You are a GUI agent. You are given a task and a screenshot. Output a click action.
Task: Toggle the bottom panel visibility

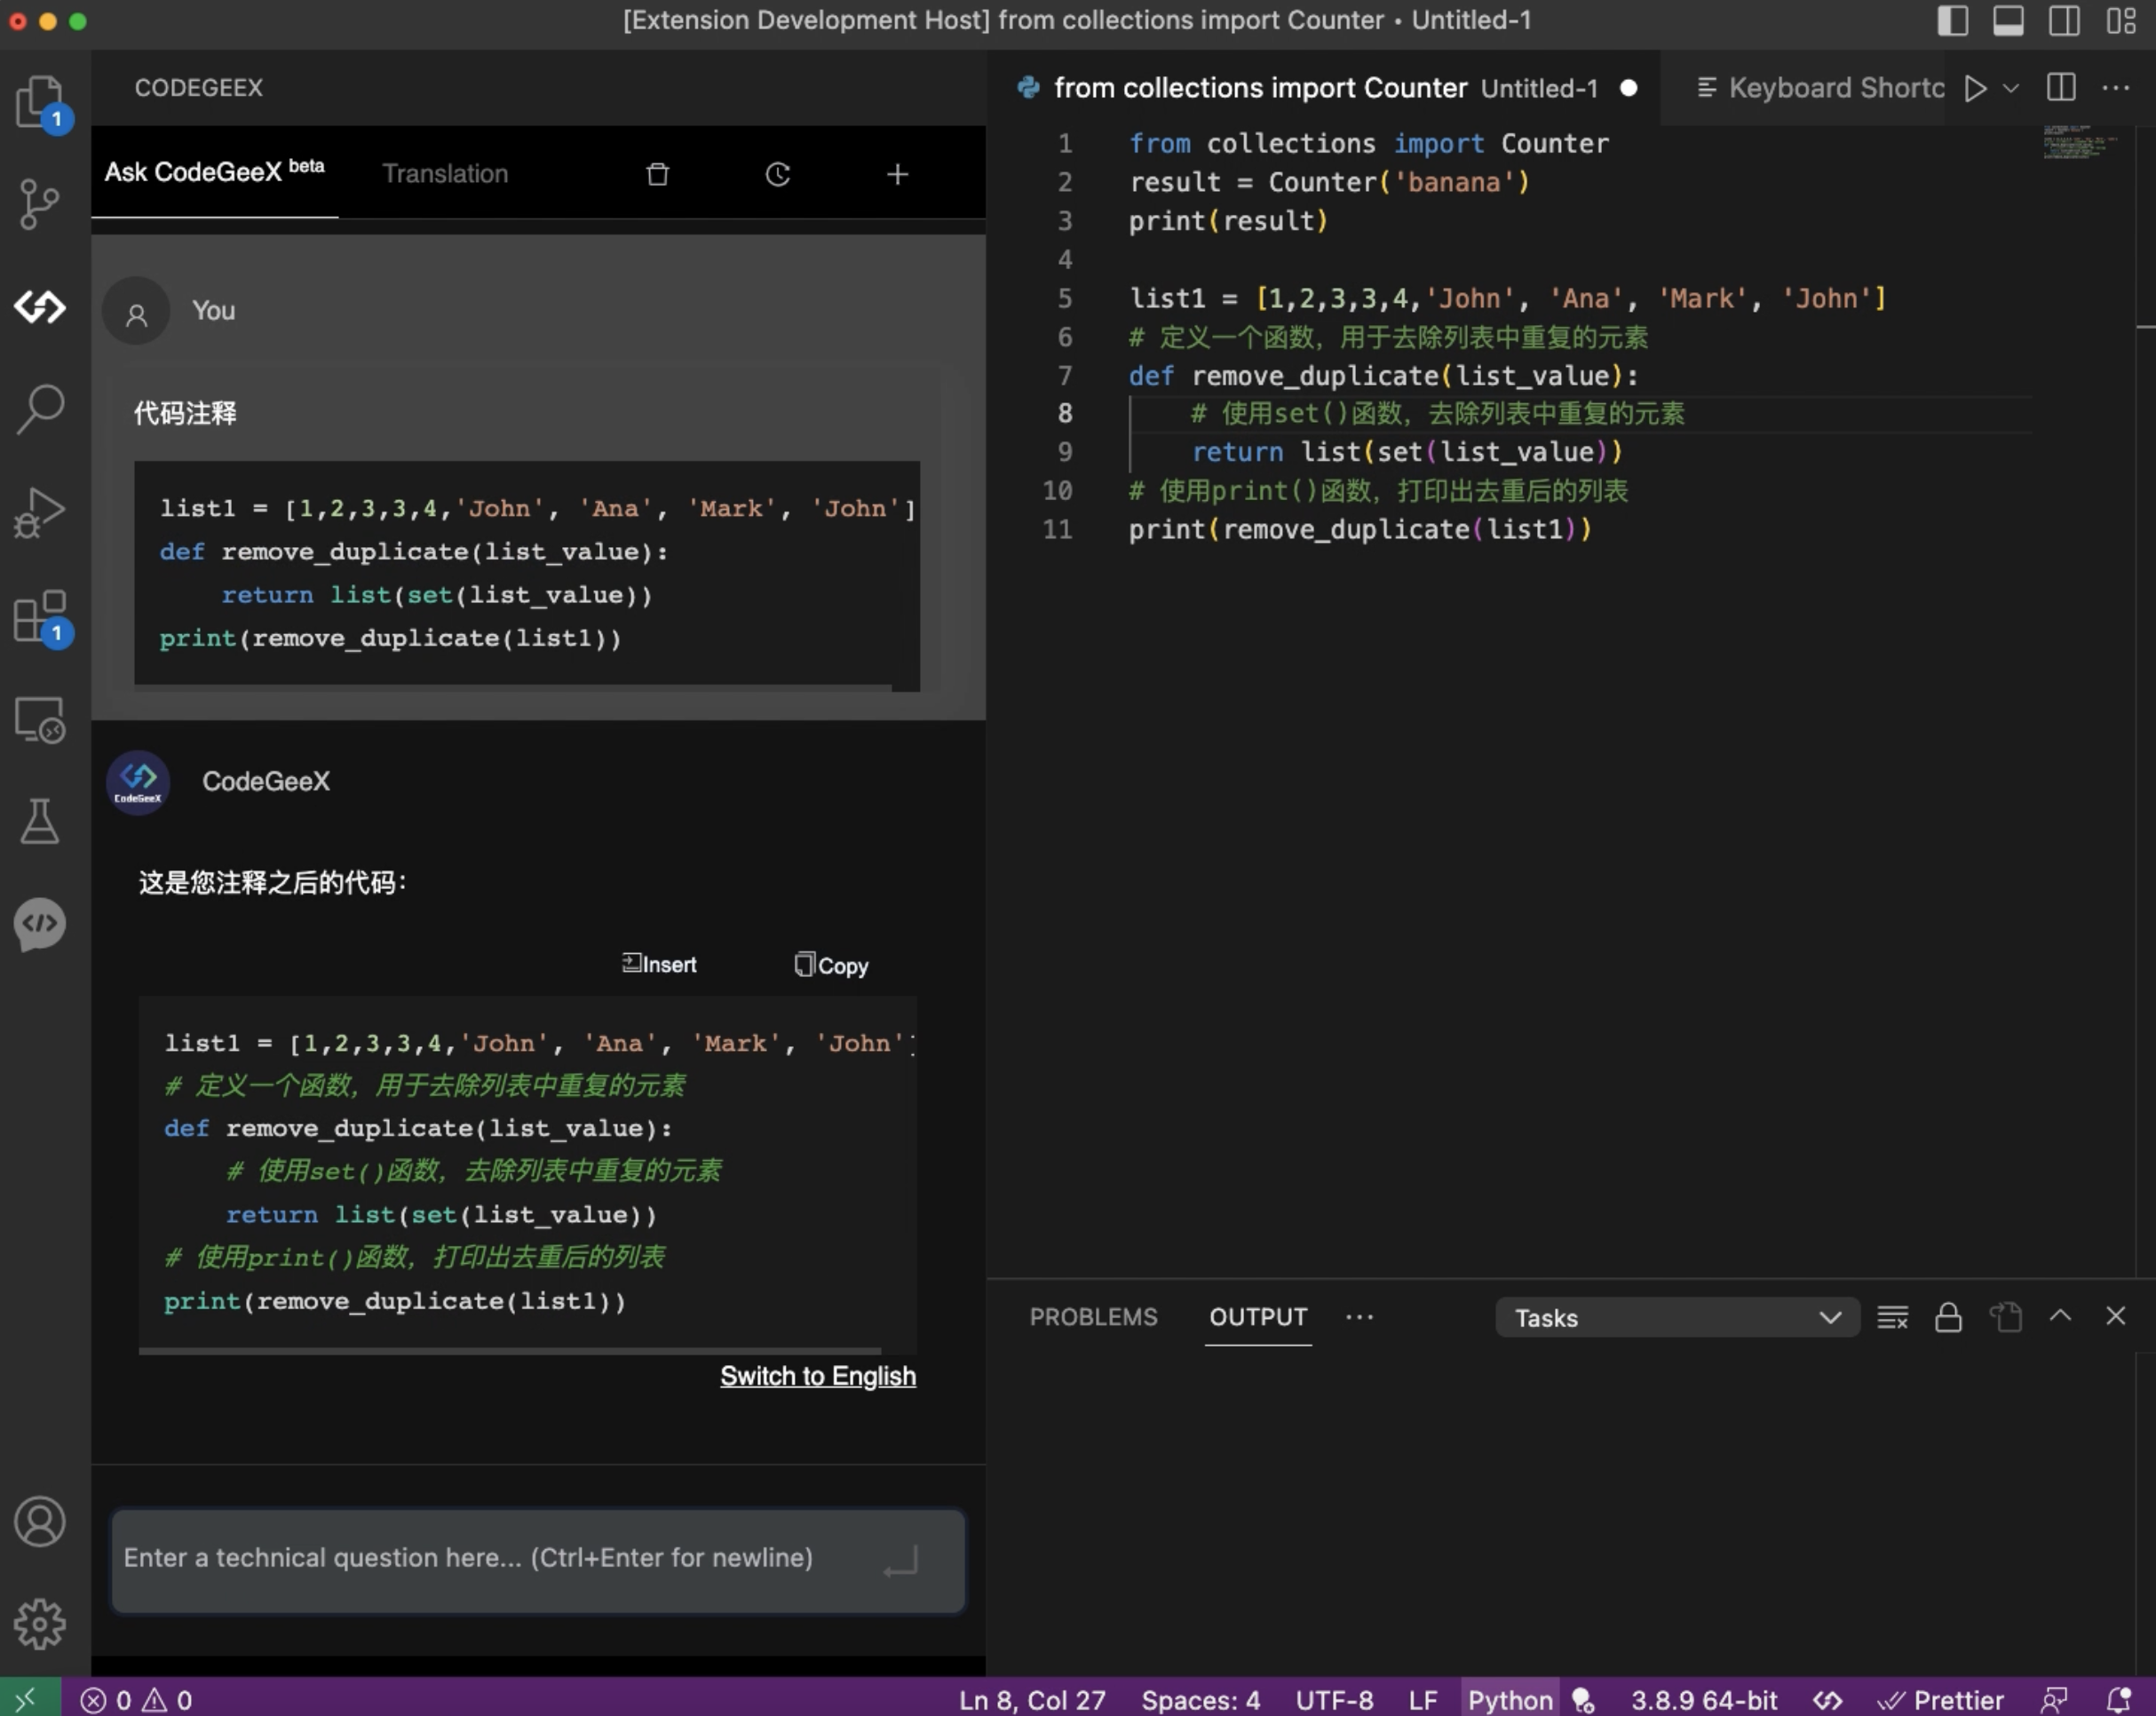pyautogui.click(x=2007, y=20)
